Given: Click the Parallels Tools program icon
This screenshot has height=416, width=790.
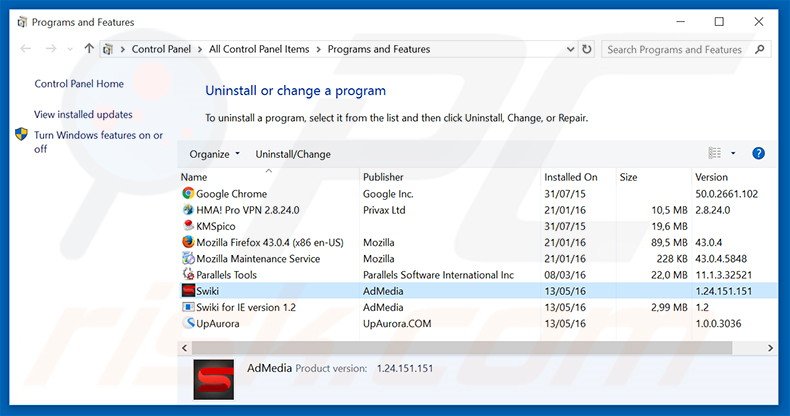Looking at the screenshot, I should 188,274.
